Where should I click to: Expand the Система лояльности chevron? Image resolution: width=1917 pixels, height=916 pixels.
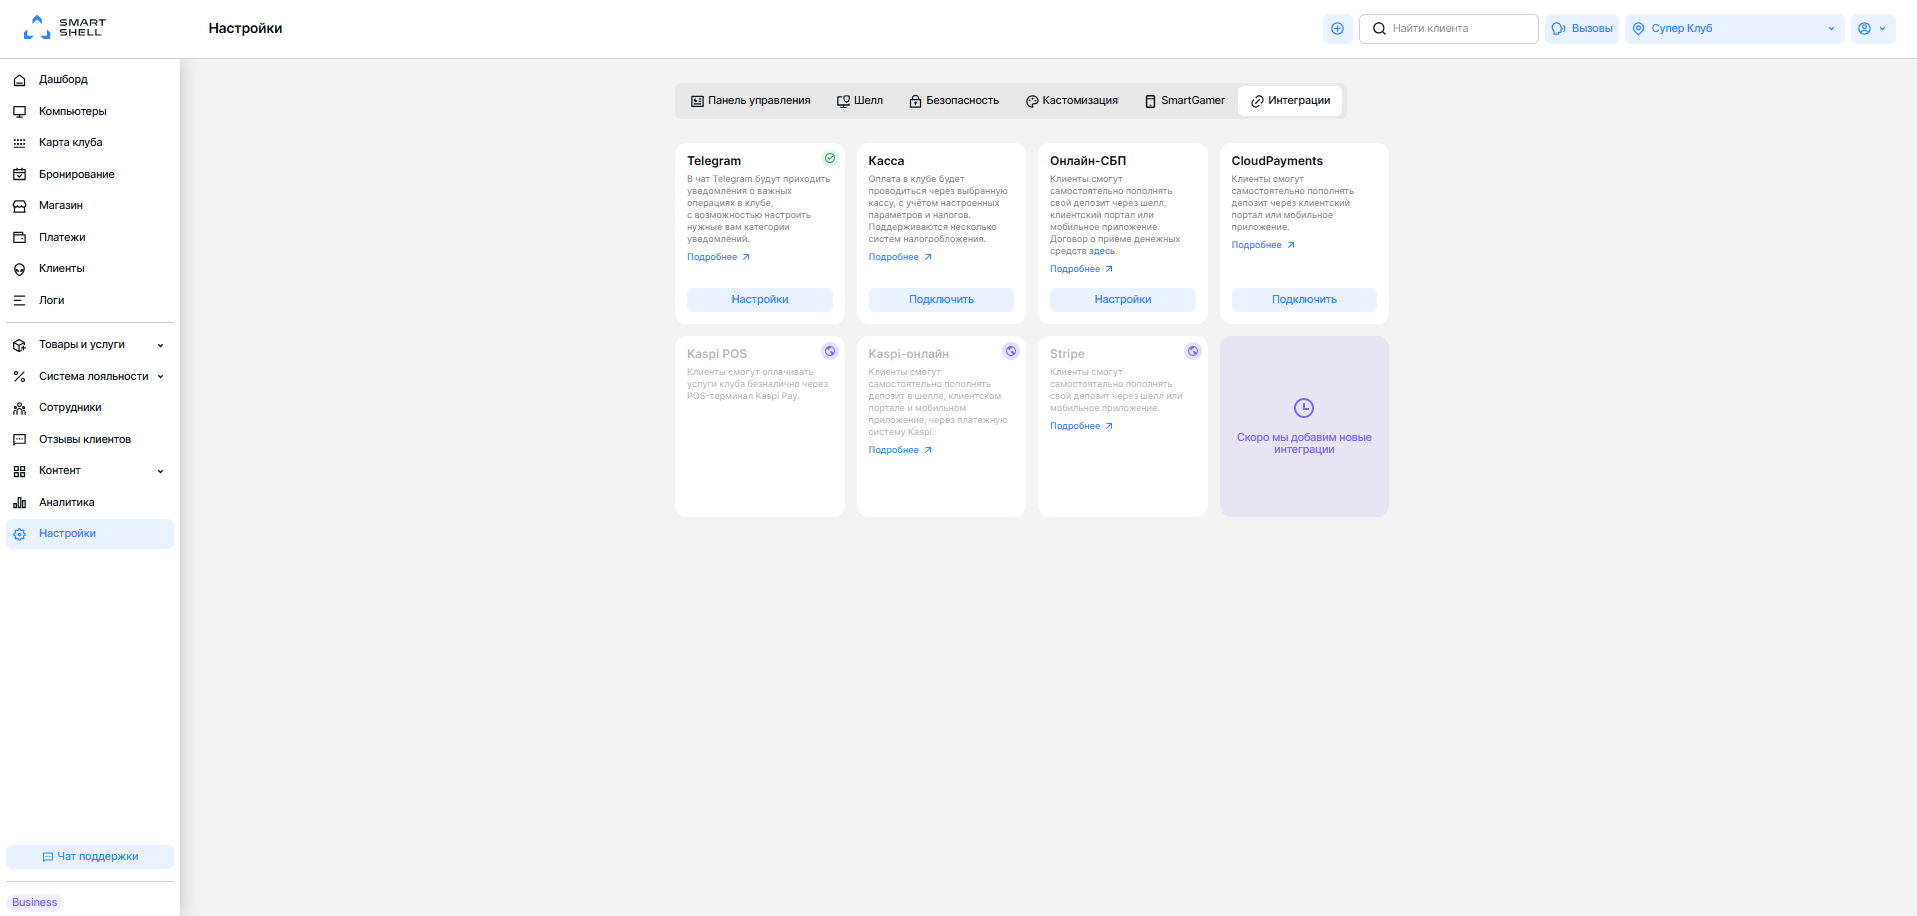(160, 377)
